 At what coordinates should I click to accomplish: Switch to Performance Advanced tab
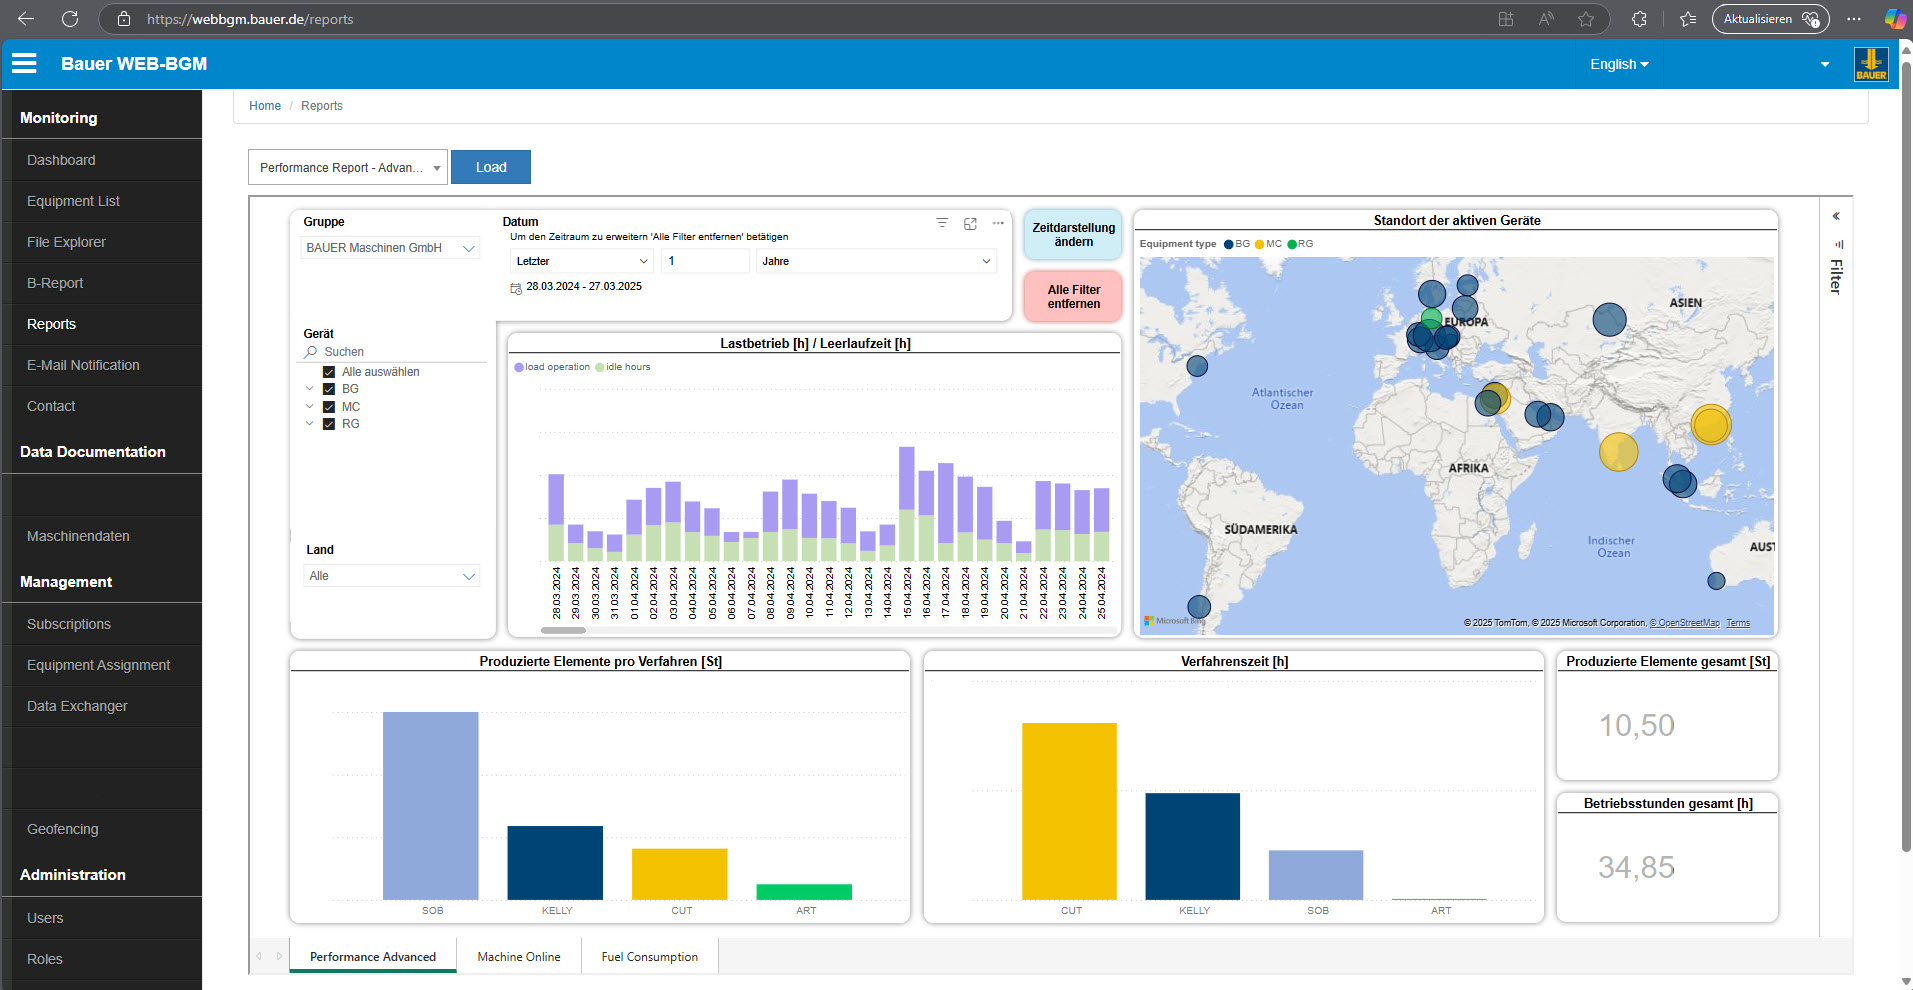tap(373, 956)
